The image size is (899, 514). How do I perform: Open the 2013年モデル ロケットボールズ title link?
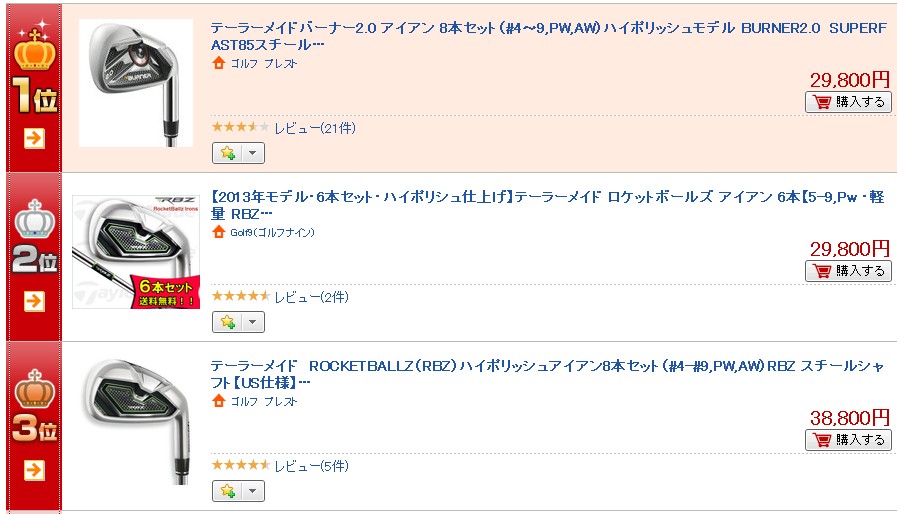coord(548,205)
